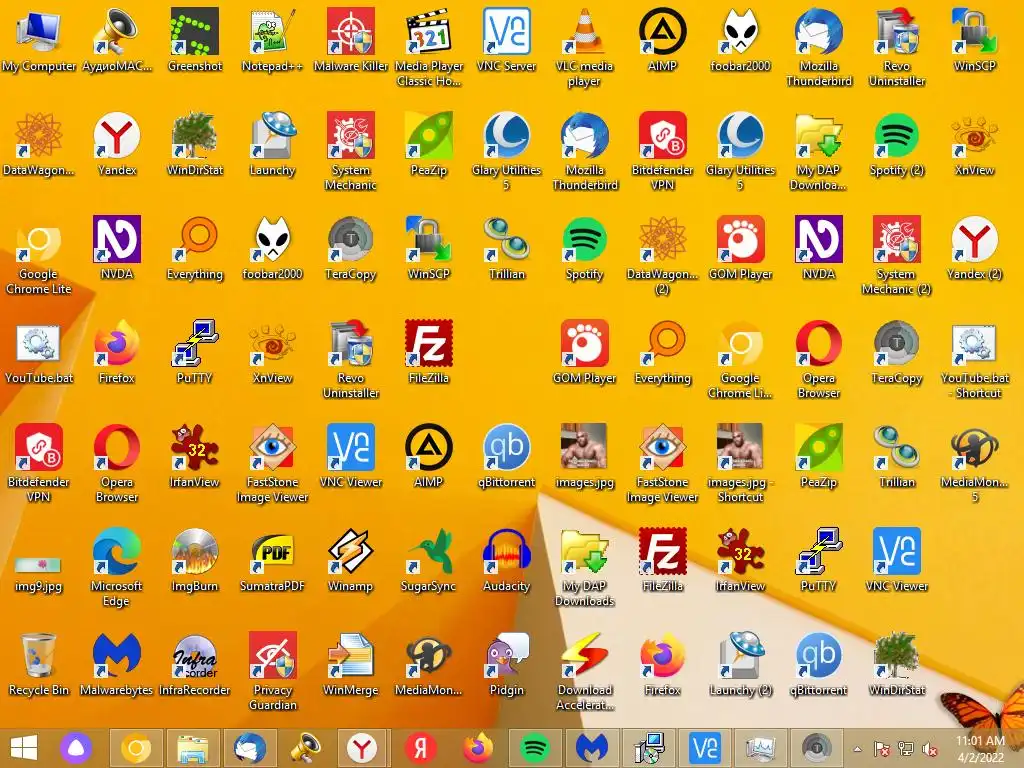1024x768 pixels.
Task: Select the MediaMonkey 5 desktop icon
Action: (974, 464)
